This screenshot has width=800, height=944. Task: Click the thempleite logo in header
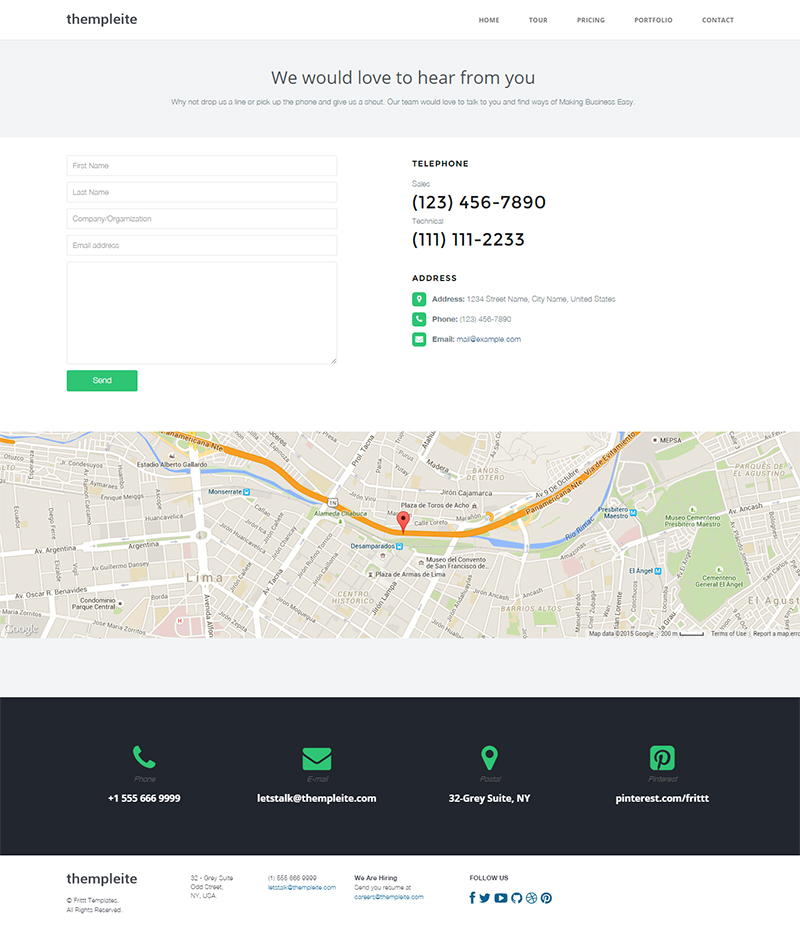[x=102, y=19]
